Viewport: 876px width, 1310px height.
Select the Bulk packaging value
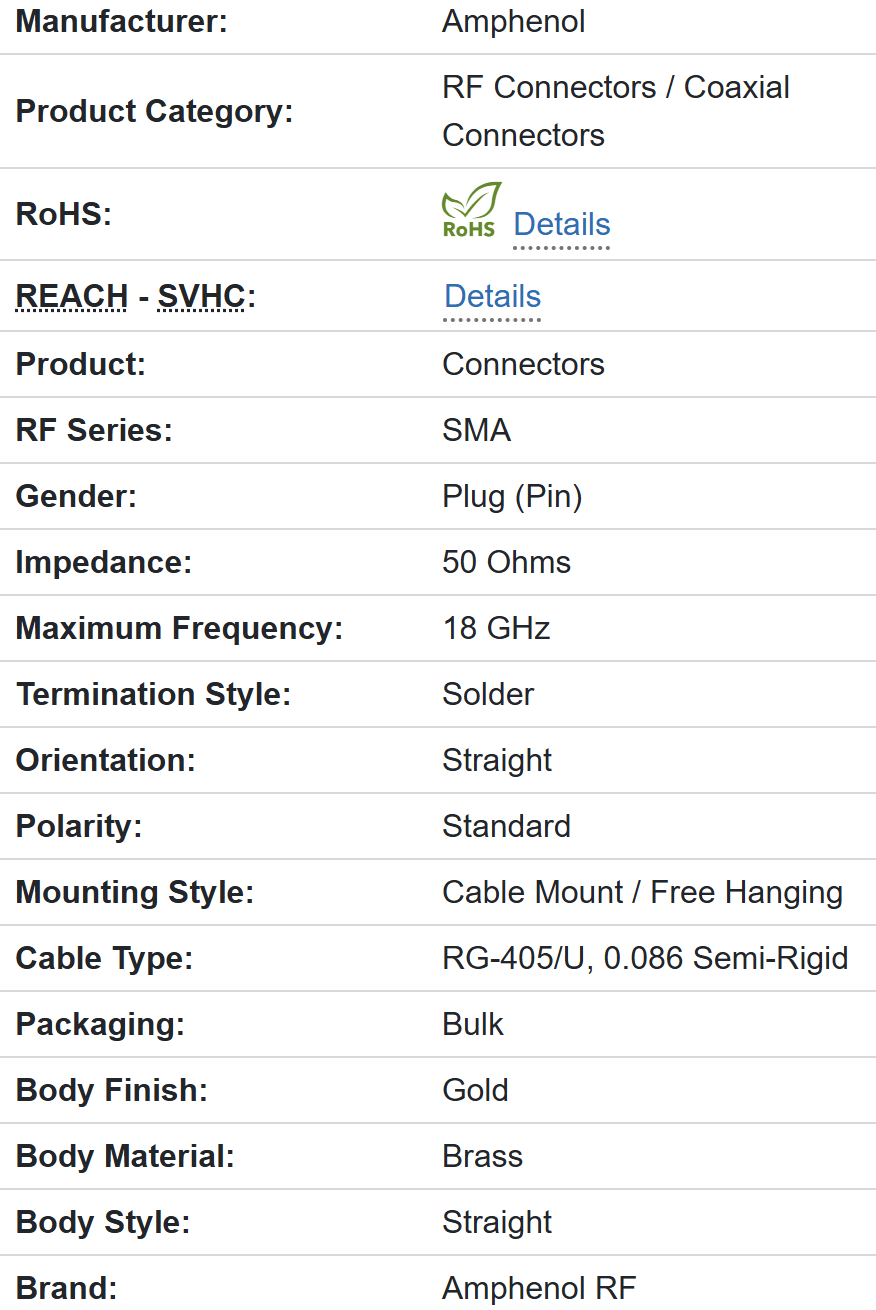tap(473, 1024)
